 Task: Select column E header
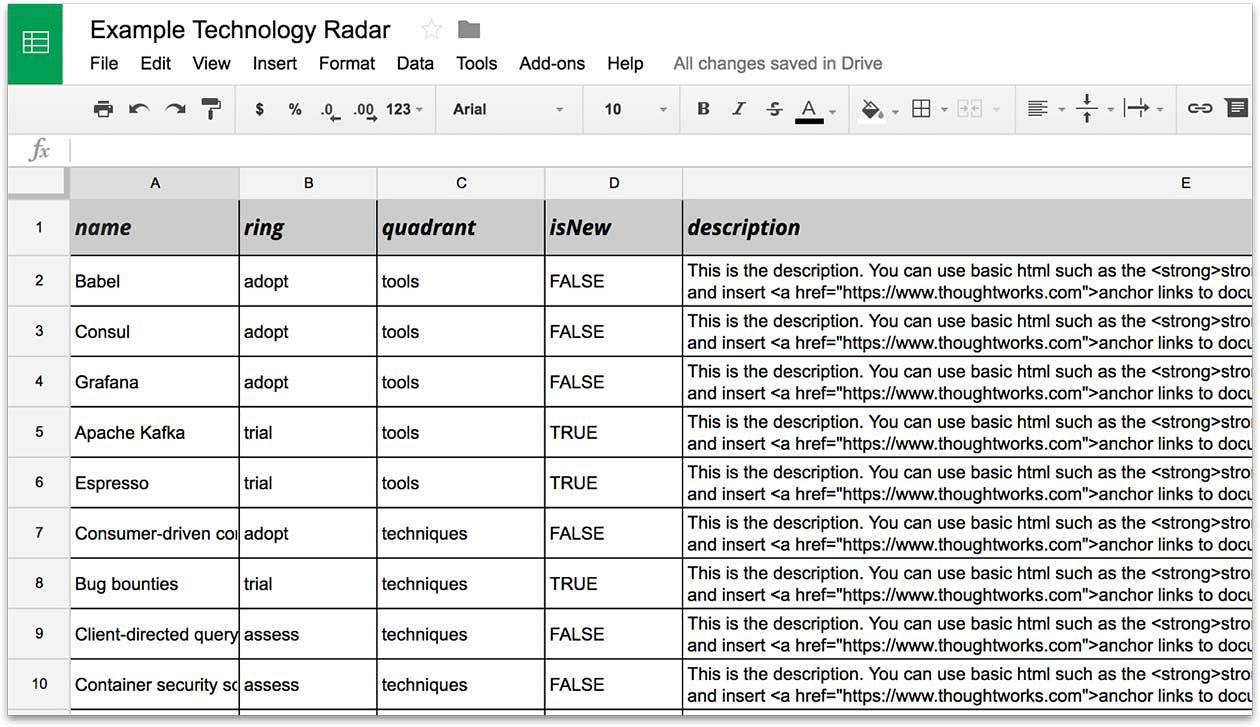(x=967, y=183)
